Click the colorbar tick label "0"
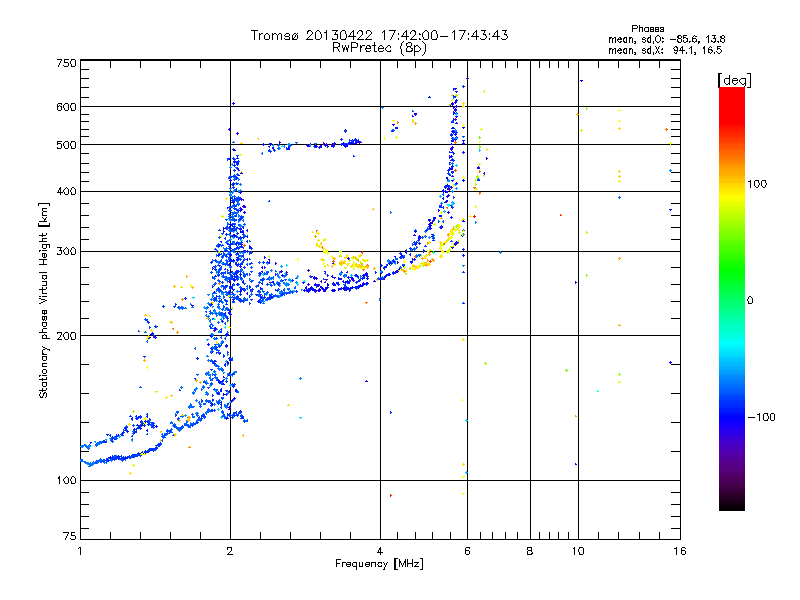 click(x=750, y=301)
